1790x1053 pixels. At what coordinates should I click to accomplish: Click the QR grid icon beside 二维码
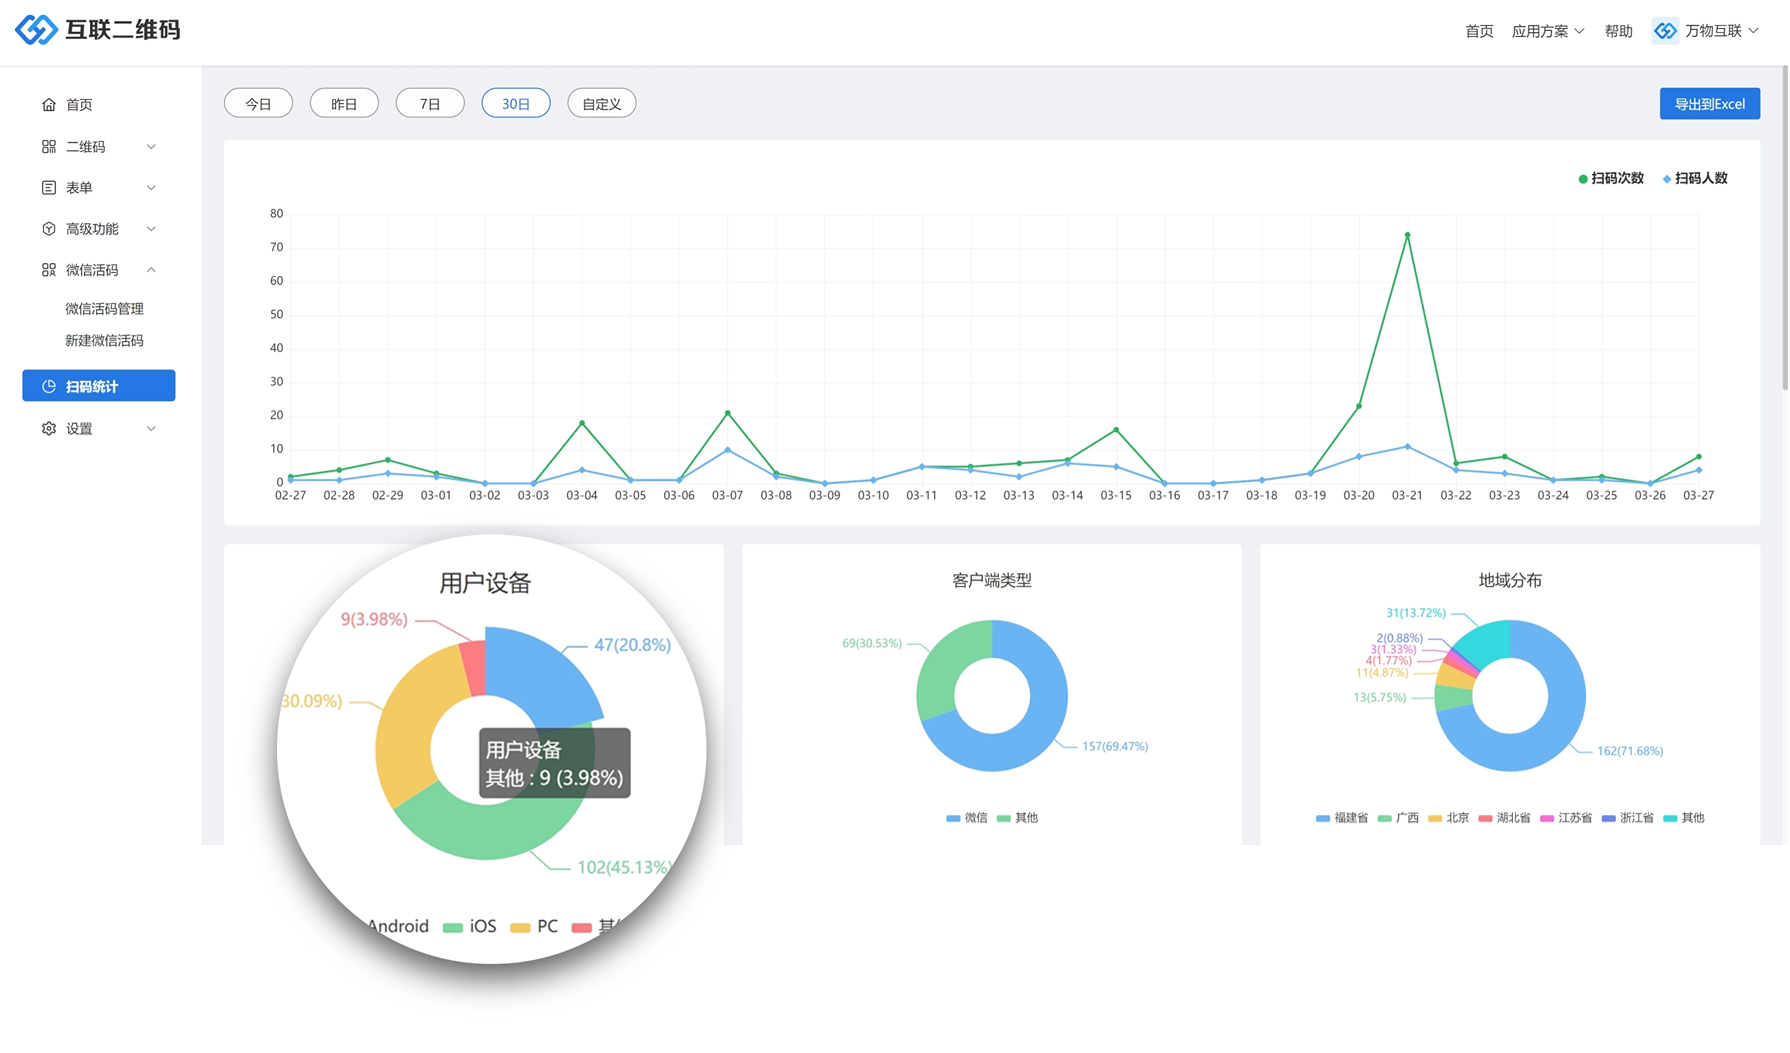point(49,147)
